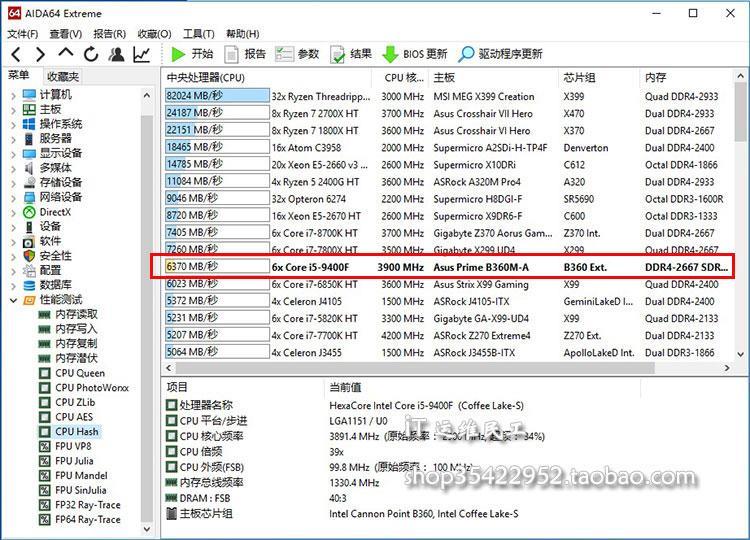Expand the 计算机 tree node
The width and height of the screenshot is (750, 540).
(13, 94)
